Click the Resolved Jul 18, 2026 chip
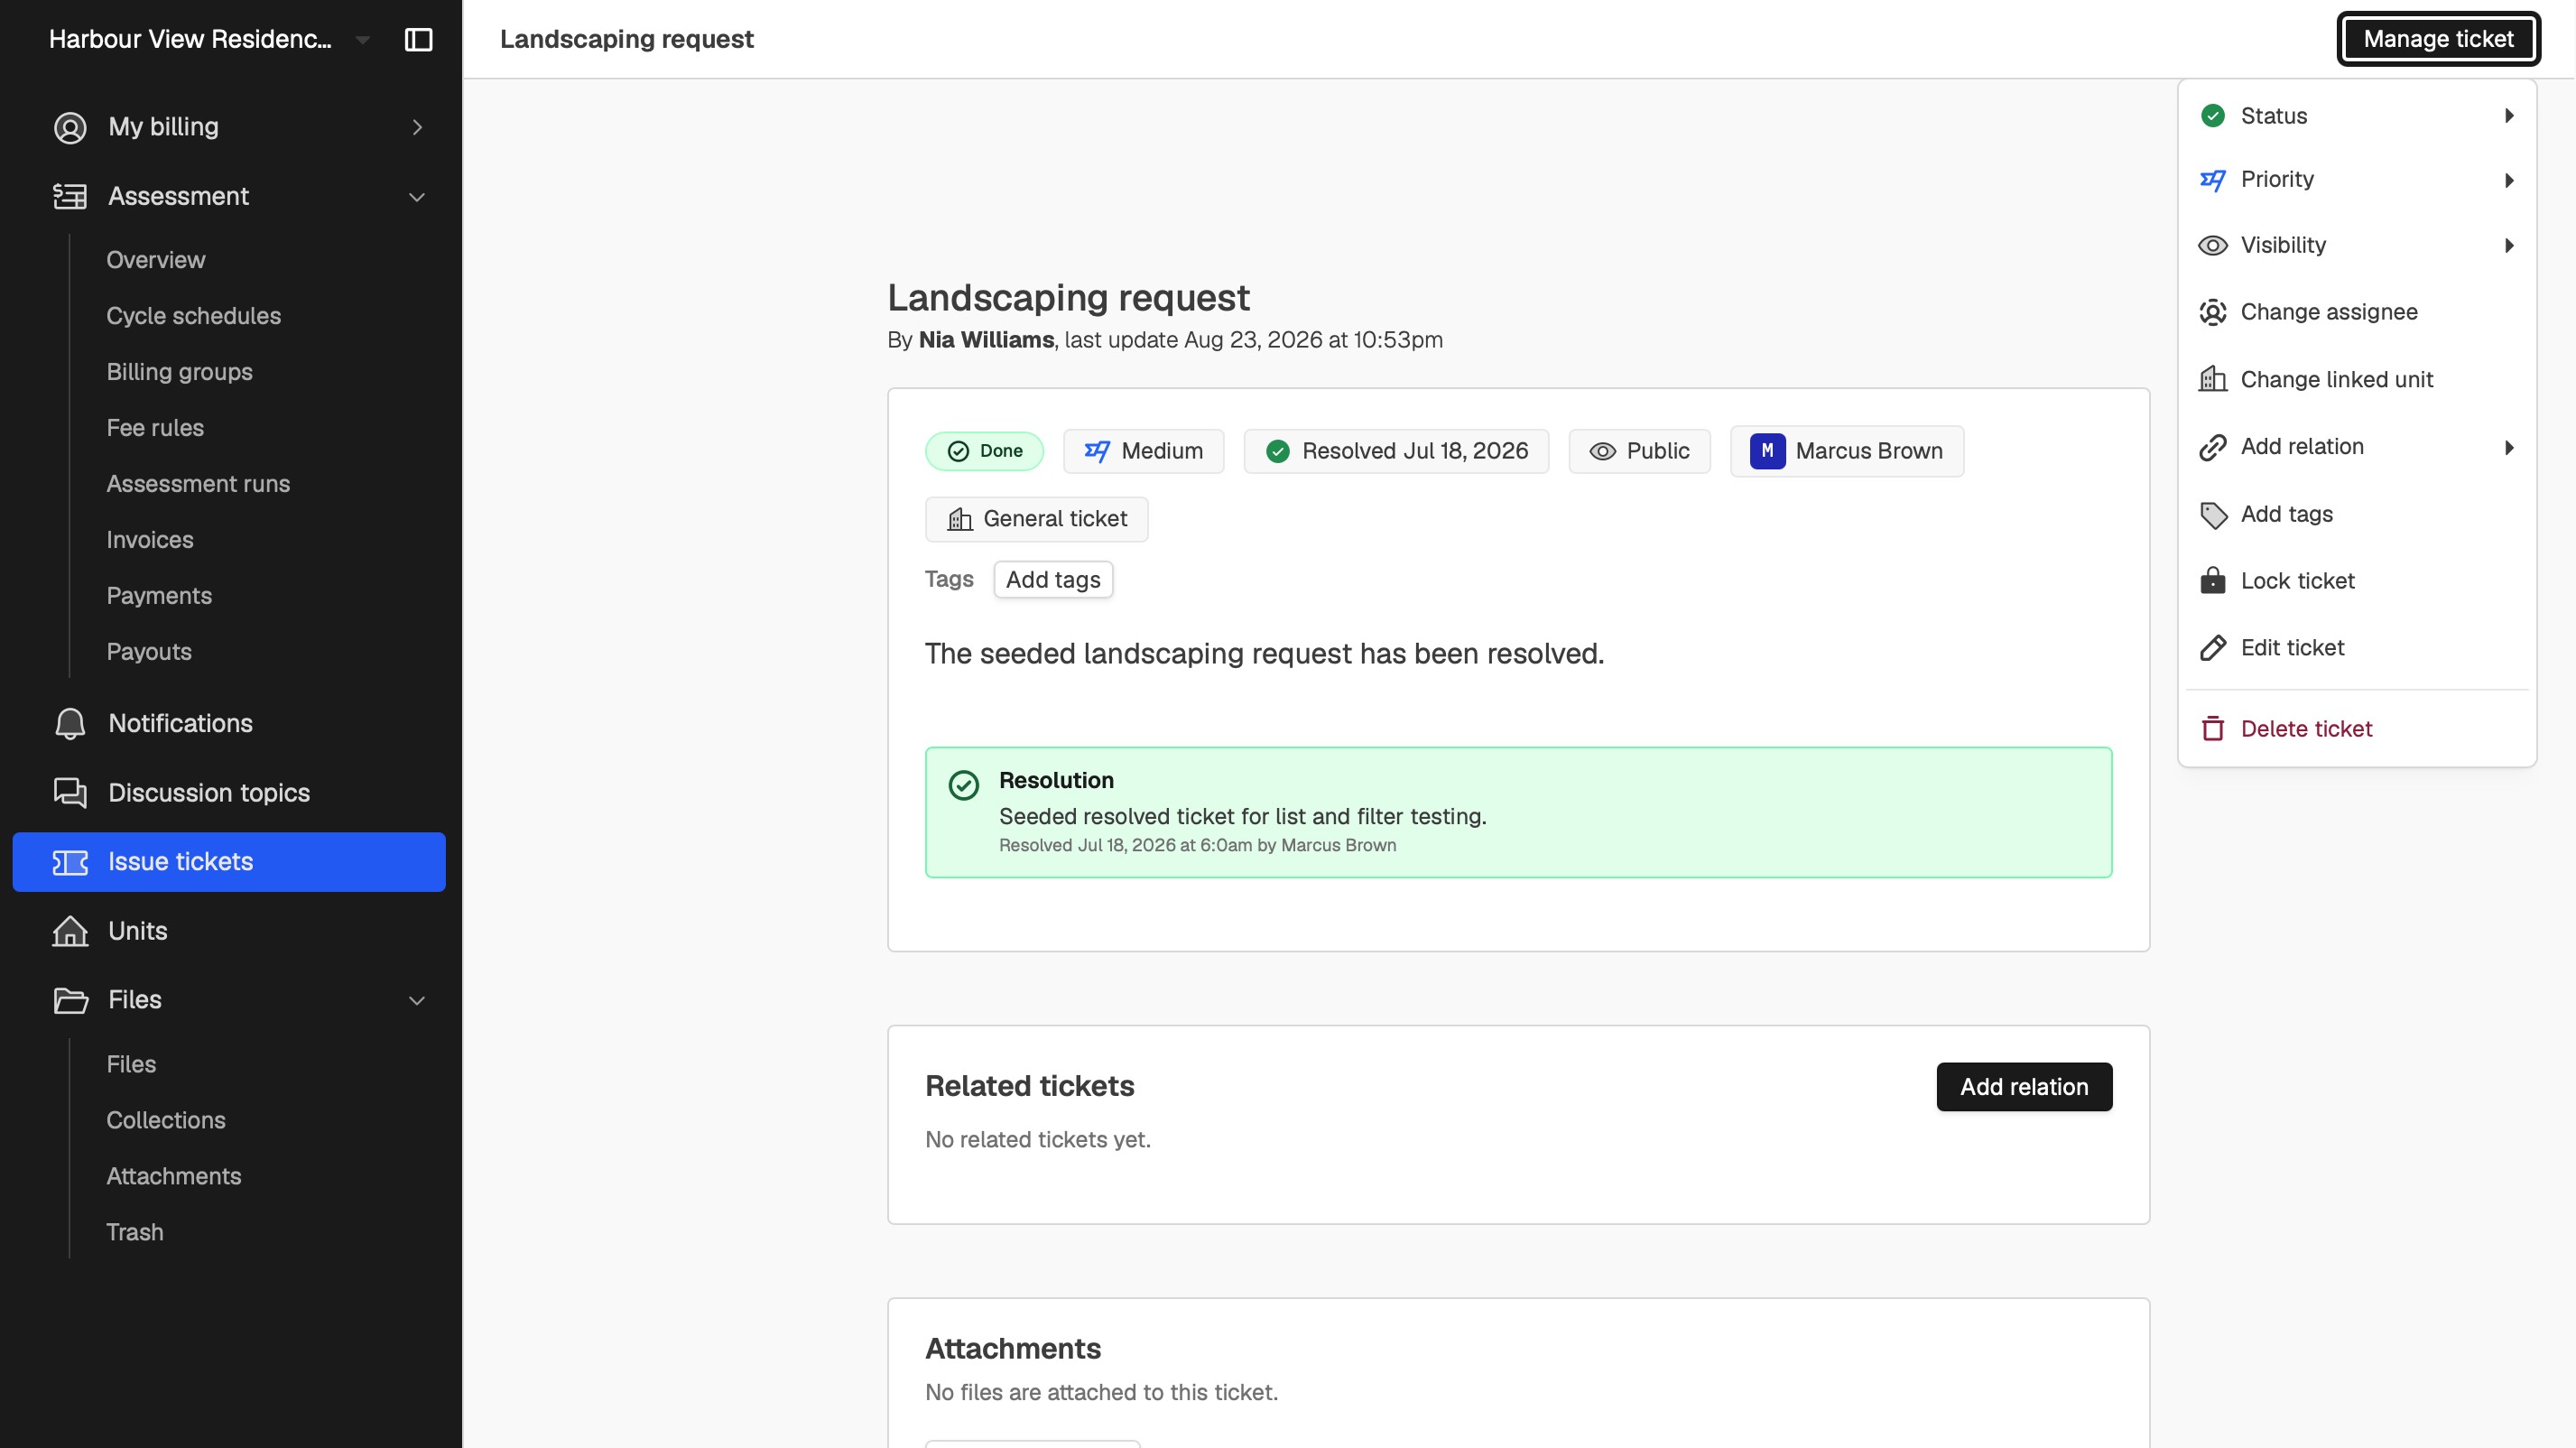This screenshot has height=1448, width=2576. coord(1396,451)
